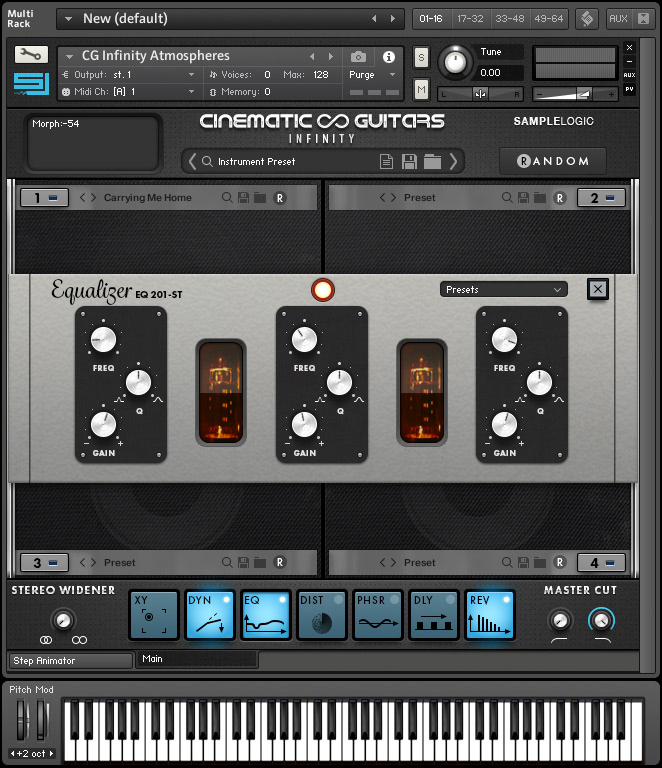662x768 pixels.
Task: Open Instrument Preset folder icon
Action: [432, 161]
